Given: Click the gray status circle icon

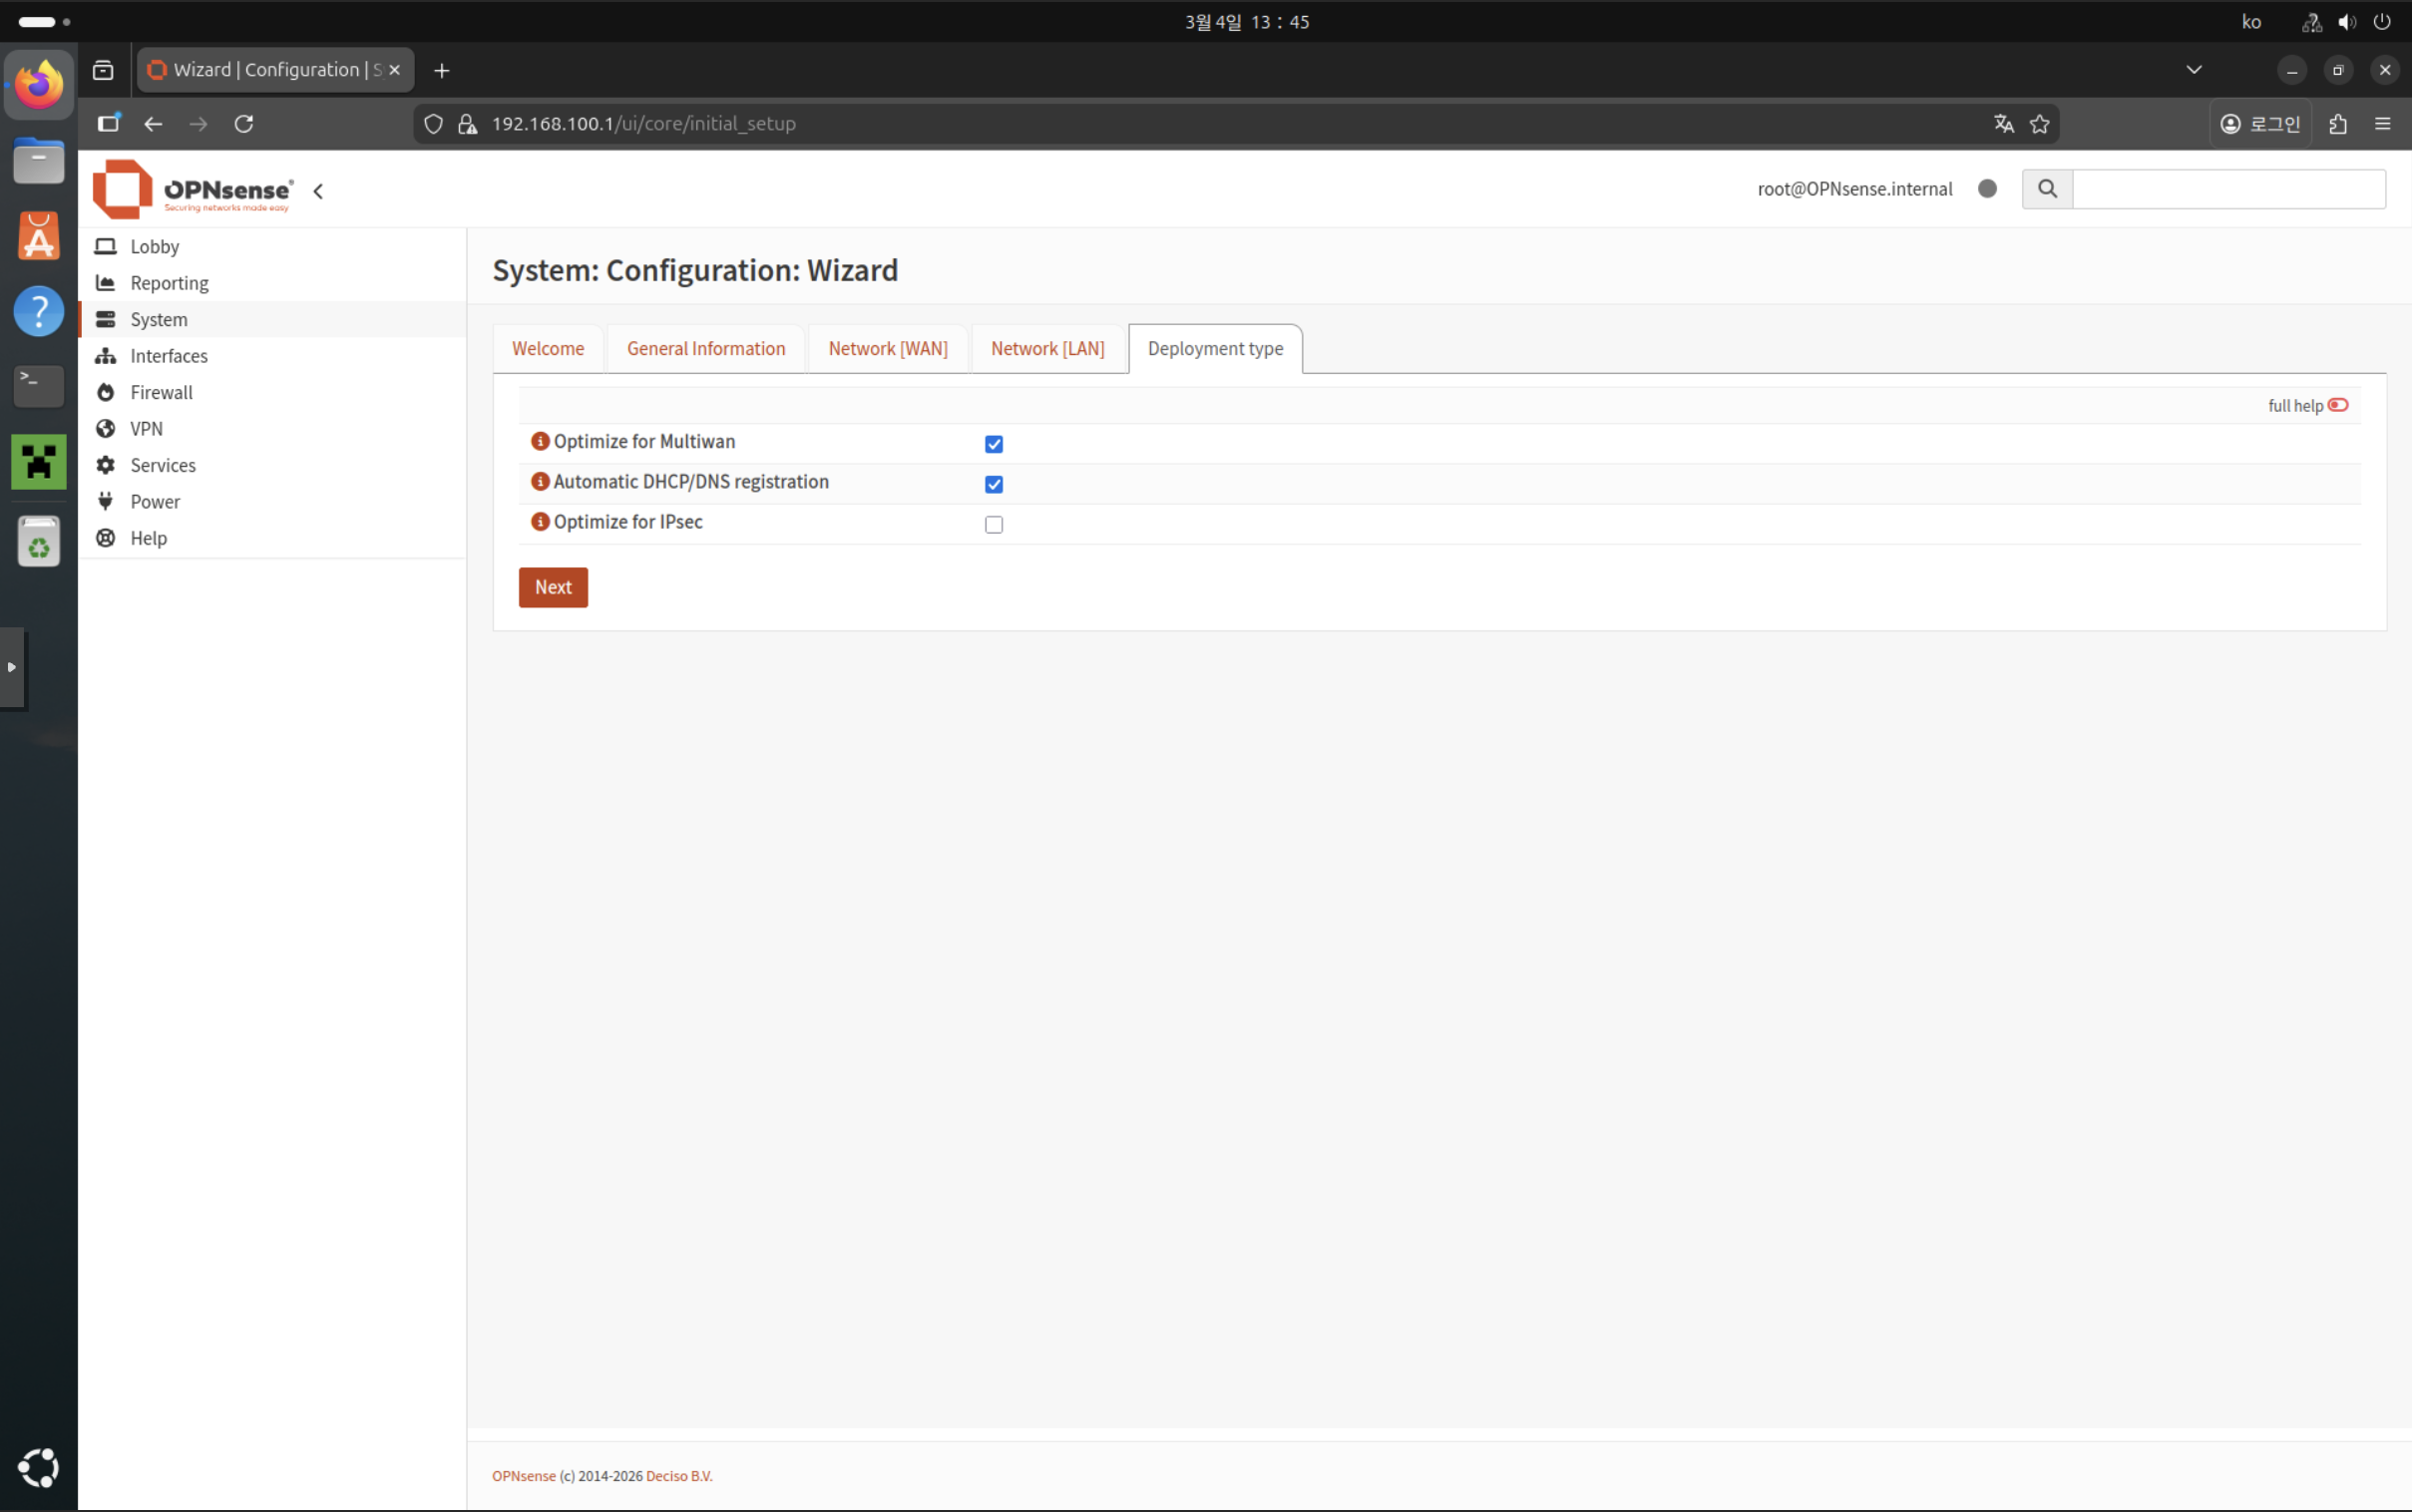Looking at the screenshot, I should click(1987, 189).
